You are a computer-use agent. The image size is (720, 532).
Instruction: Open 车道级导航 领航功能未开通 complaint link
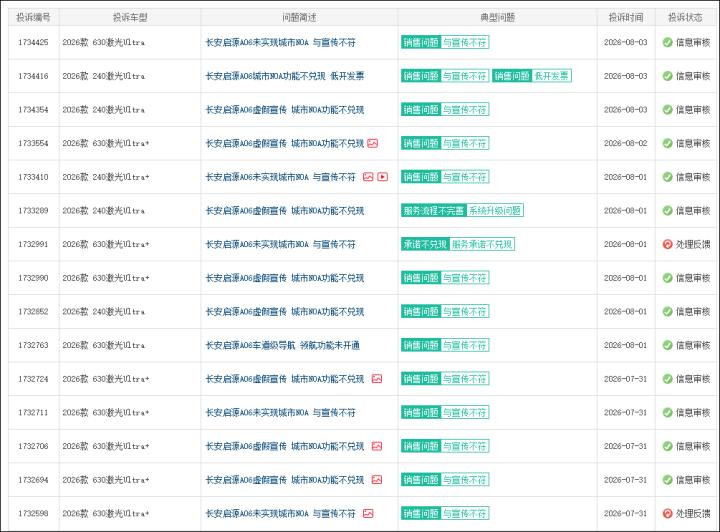[x=282, y=345]
